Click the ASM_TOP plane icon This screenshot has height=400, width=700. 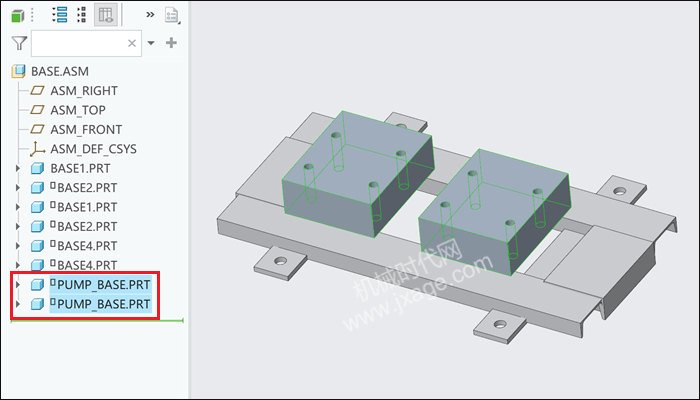pyautogui.click(x=37, y=110)
